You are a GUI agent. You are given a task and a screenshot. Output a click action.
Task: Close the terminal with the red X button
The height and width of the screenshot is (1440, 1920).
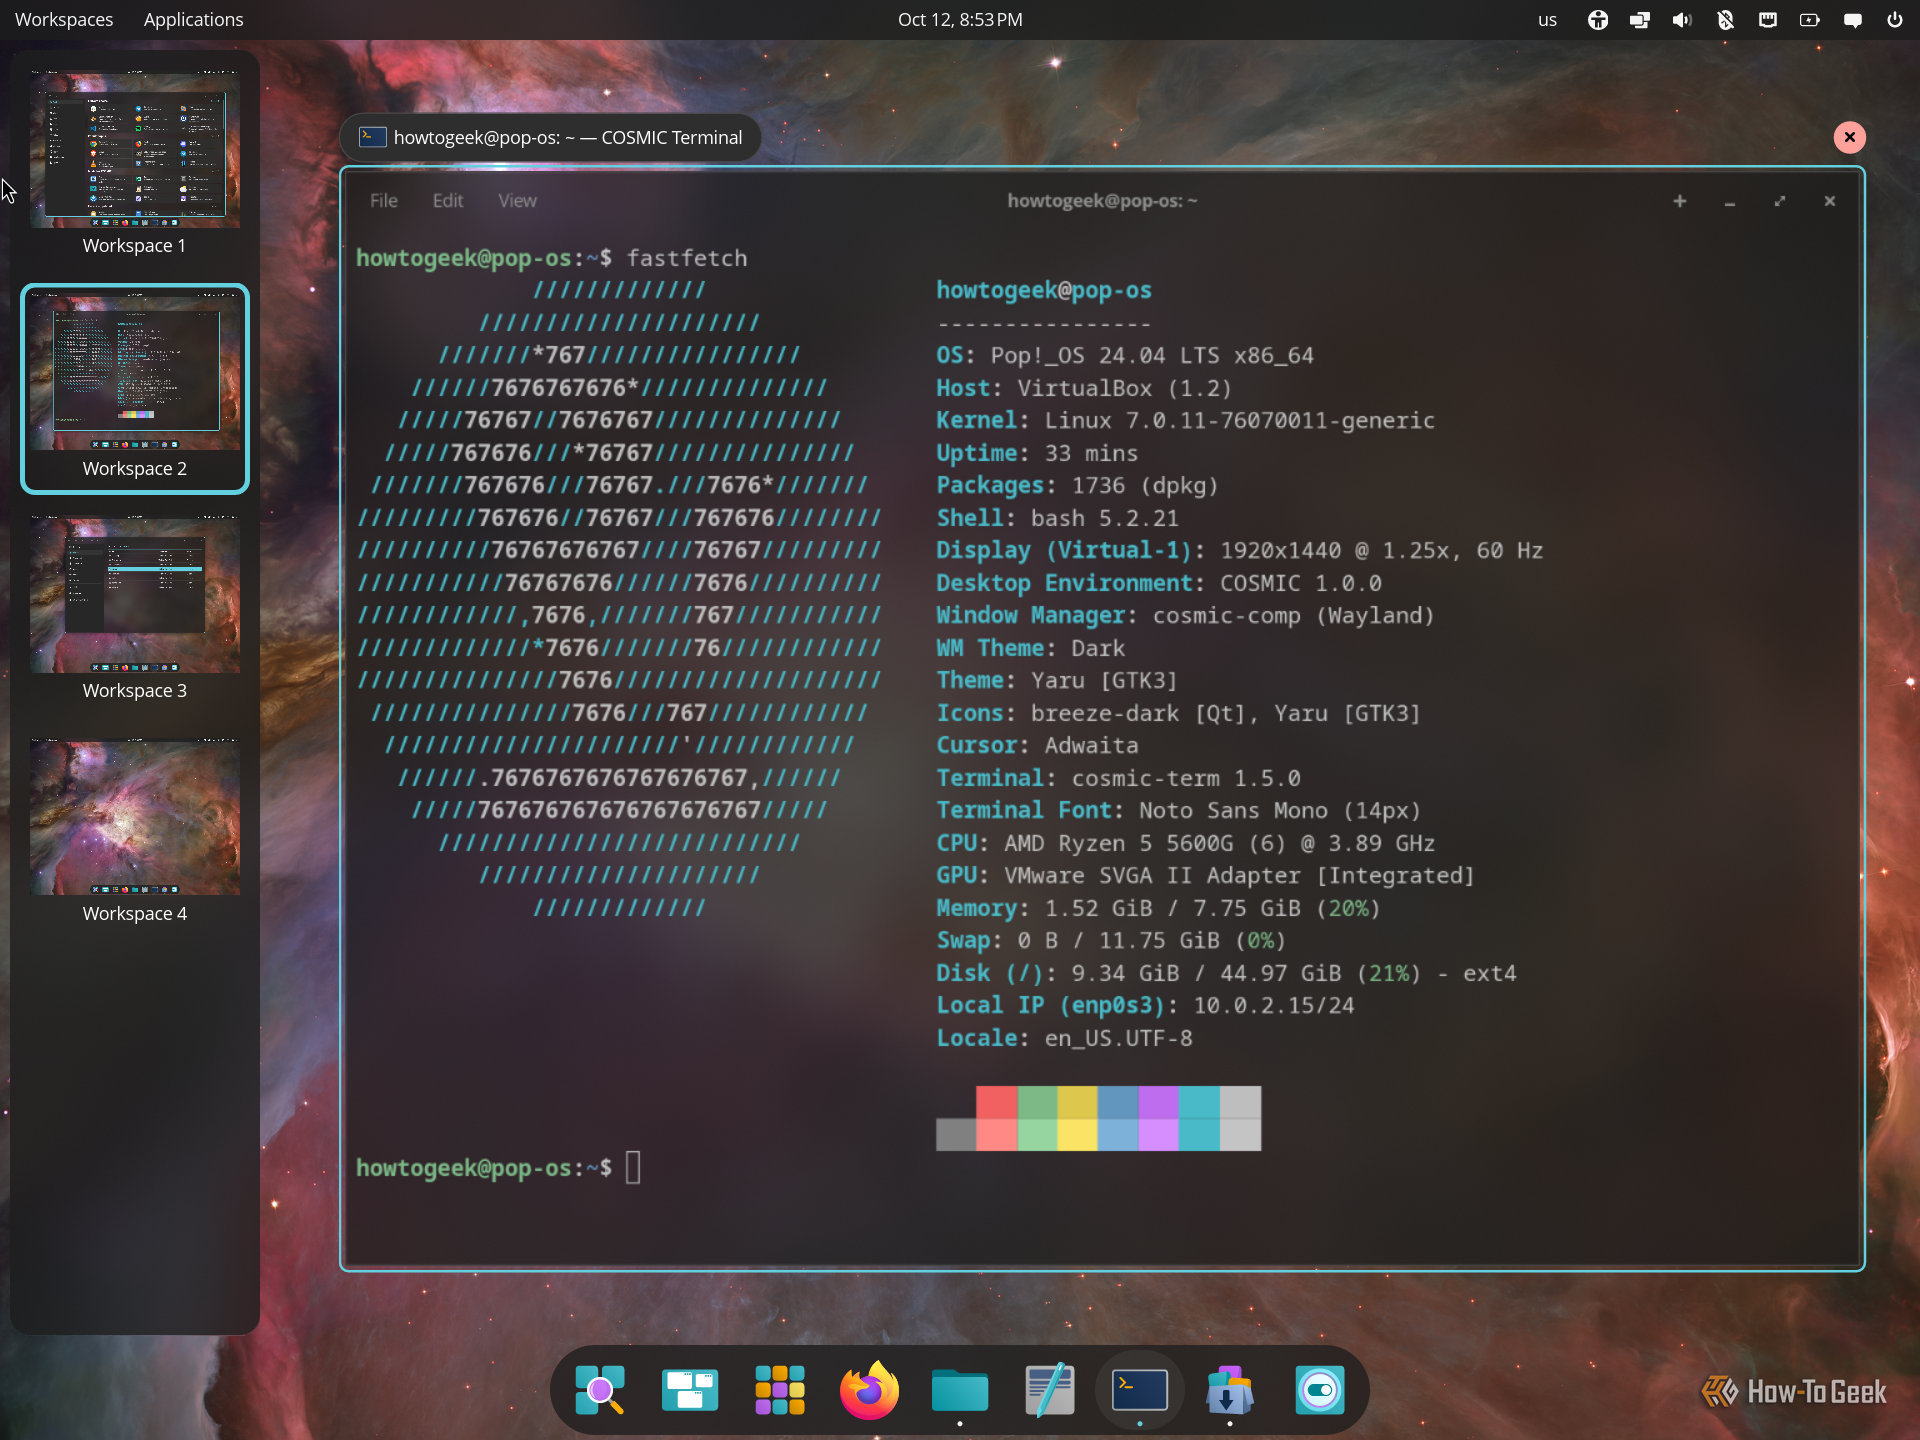click(1850, 137)
